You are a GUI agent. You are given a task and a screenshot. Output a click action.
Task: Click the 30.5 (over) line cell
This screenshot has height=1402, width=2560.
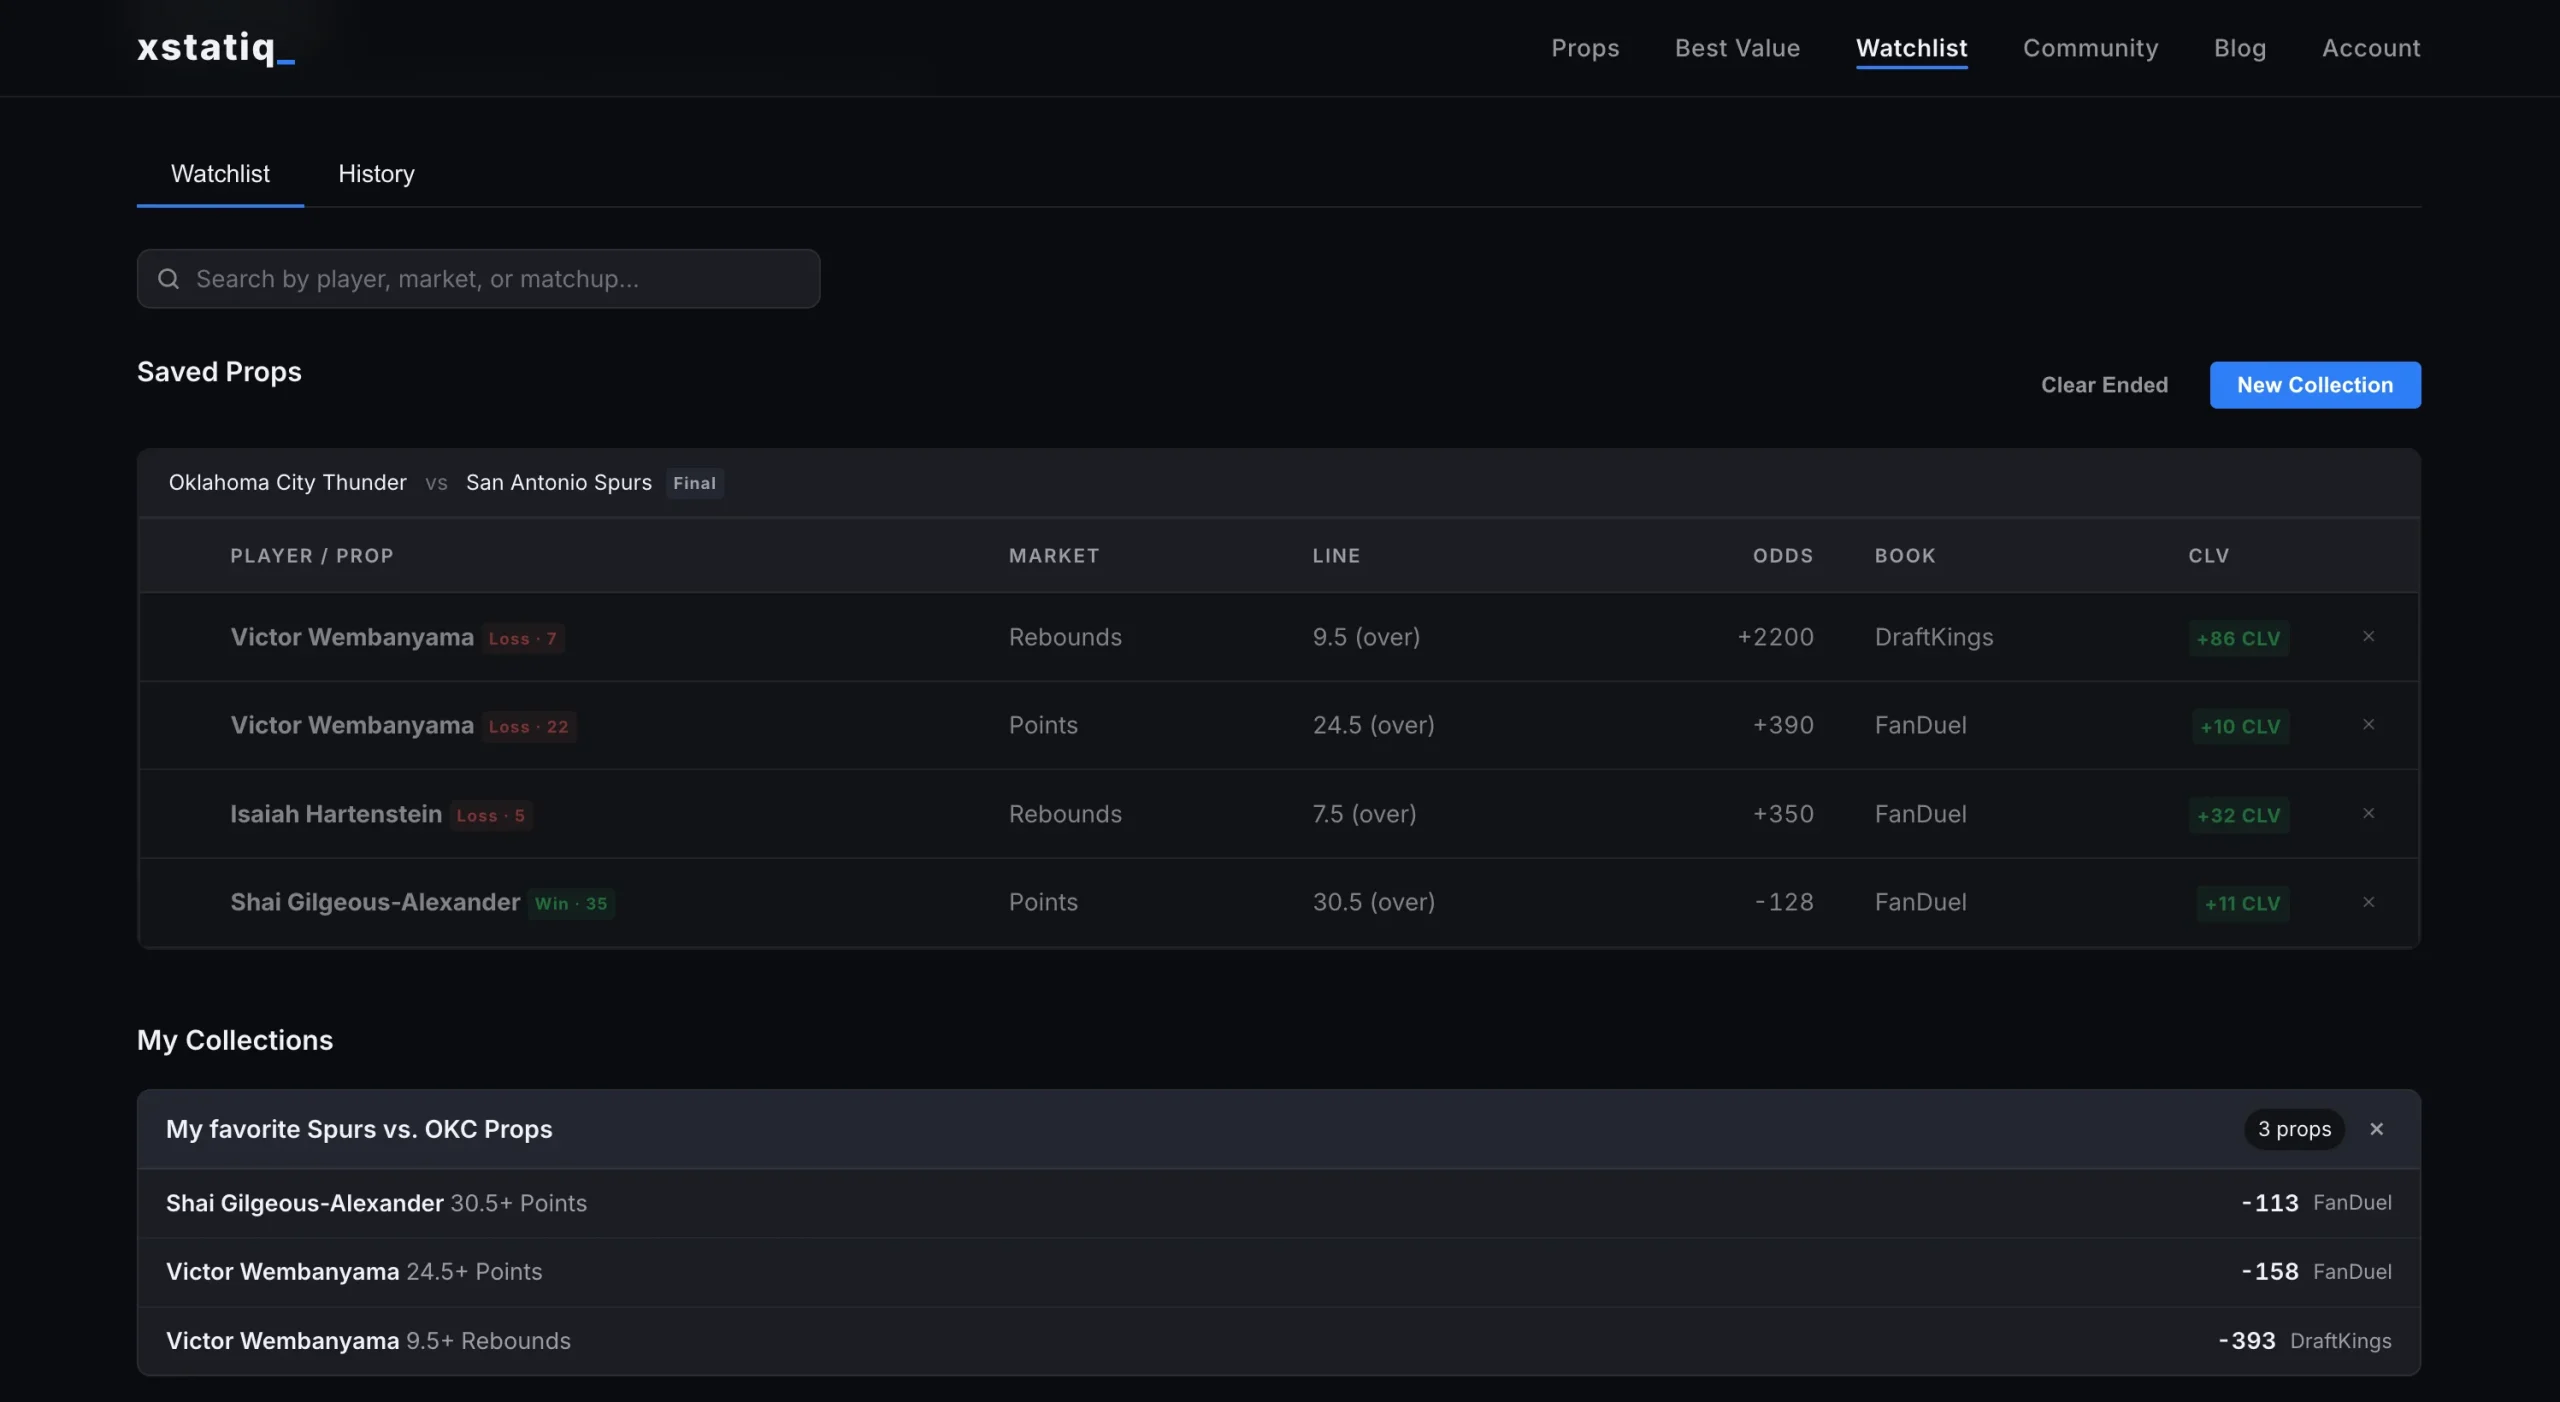click(1373, 902)
